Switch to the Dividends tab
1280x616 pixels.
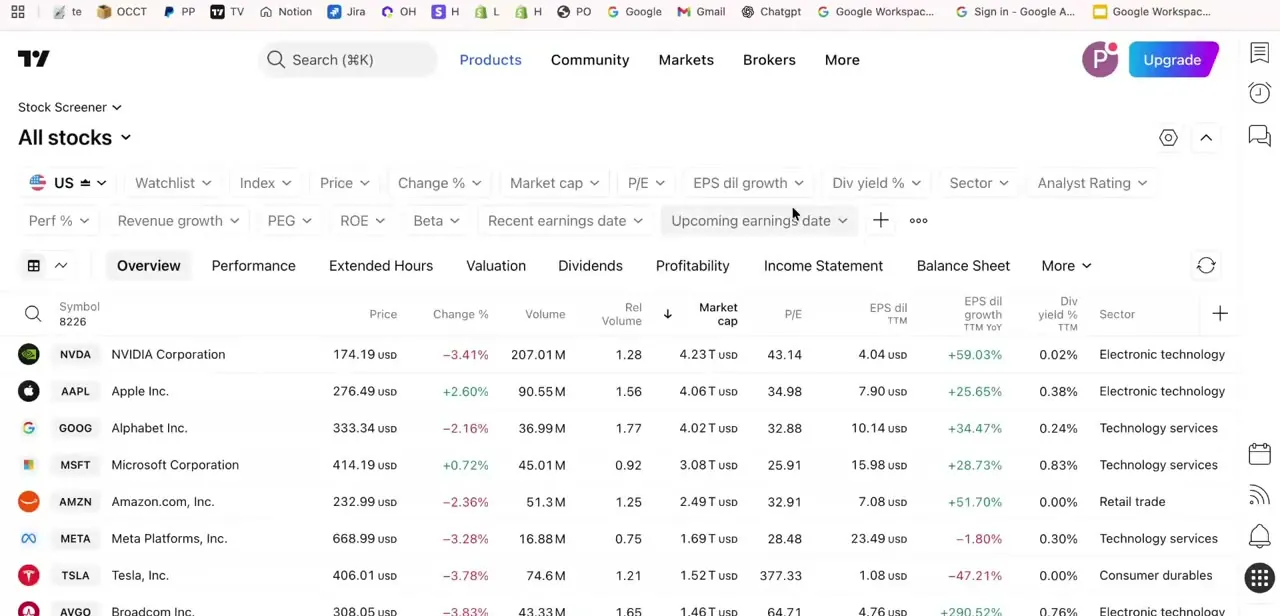click(590, 266)
